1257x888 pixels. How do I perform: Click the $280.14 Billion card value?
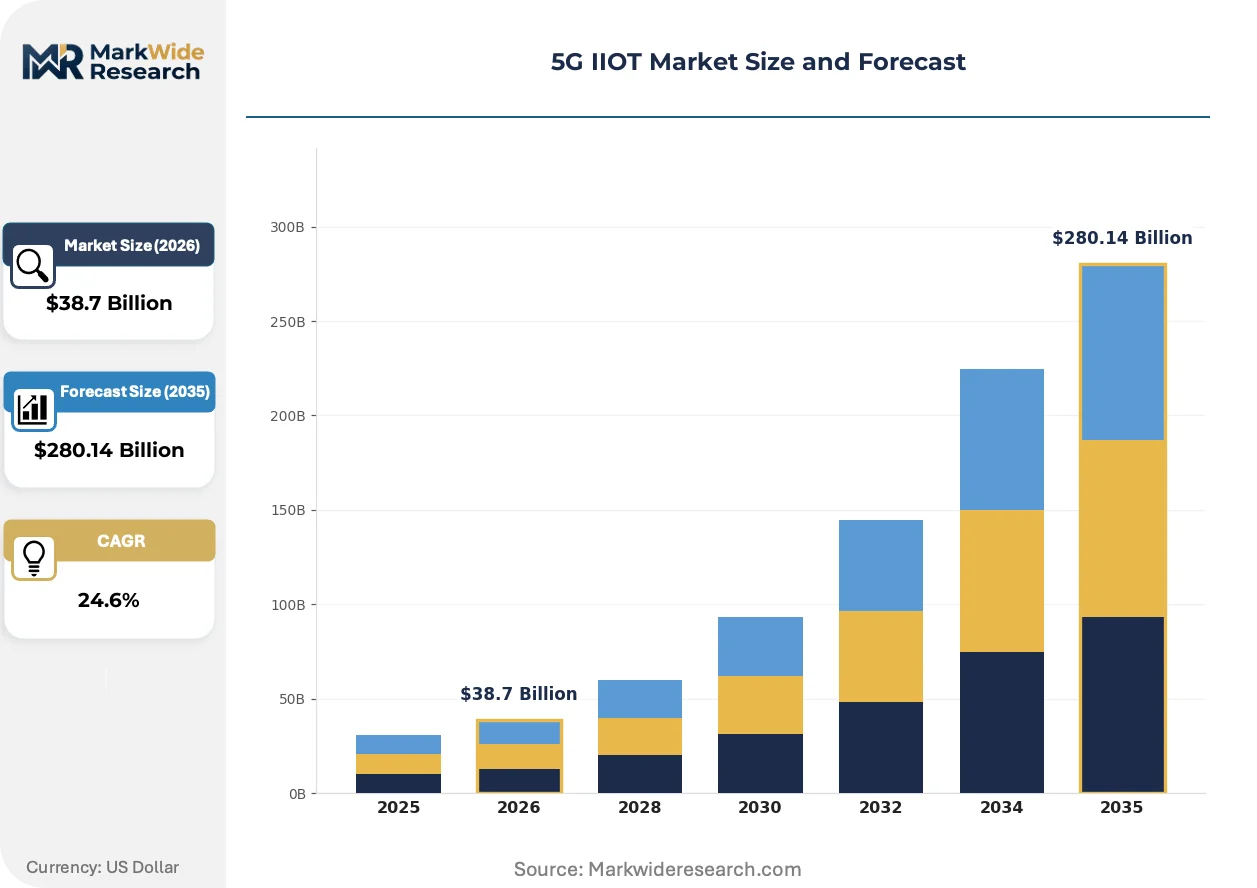click(x=109, y=450)
